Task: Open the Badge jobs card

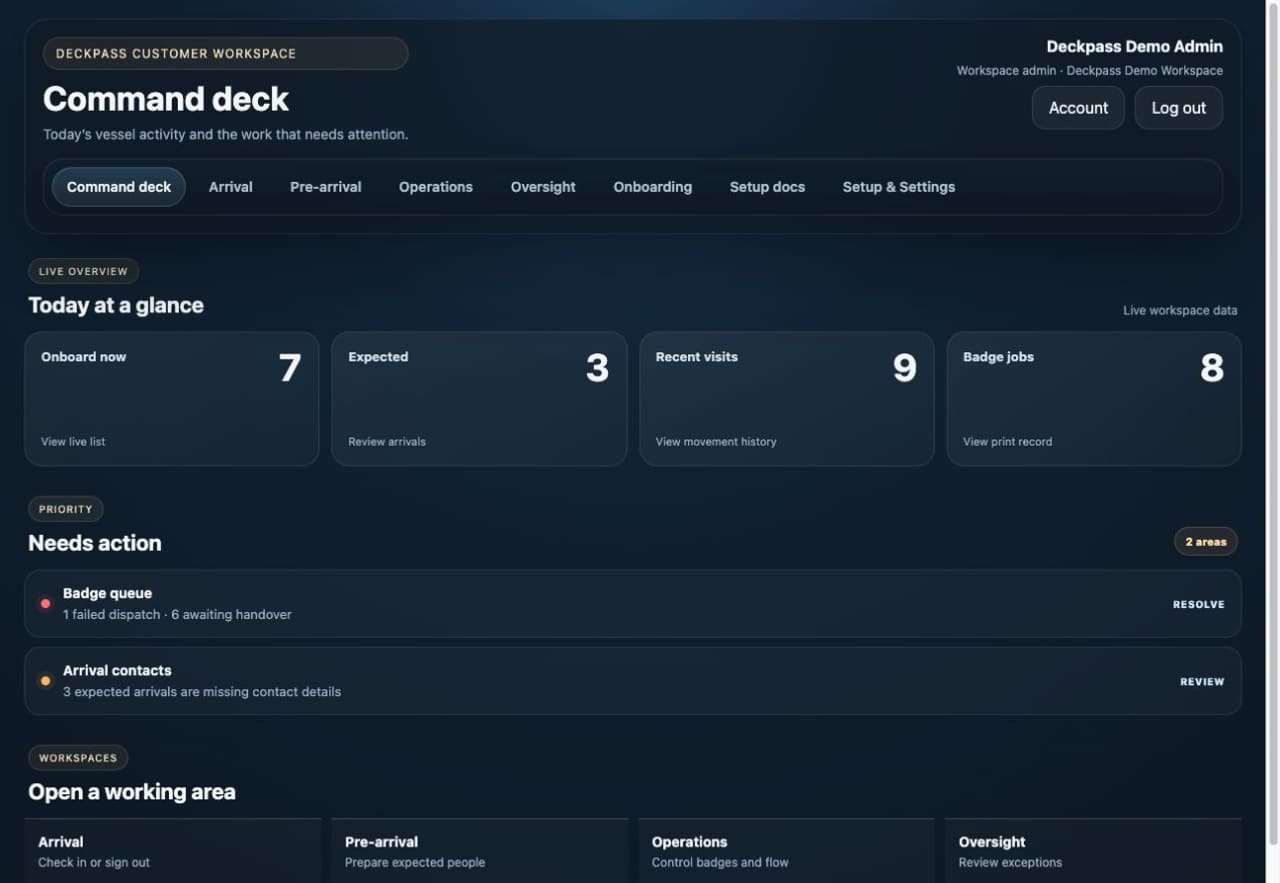Action: 1094,399
